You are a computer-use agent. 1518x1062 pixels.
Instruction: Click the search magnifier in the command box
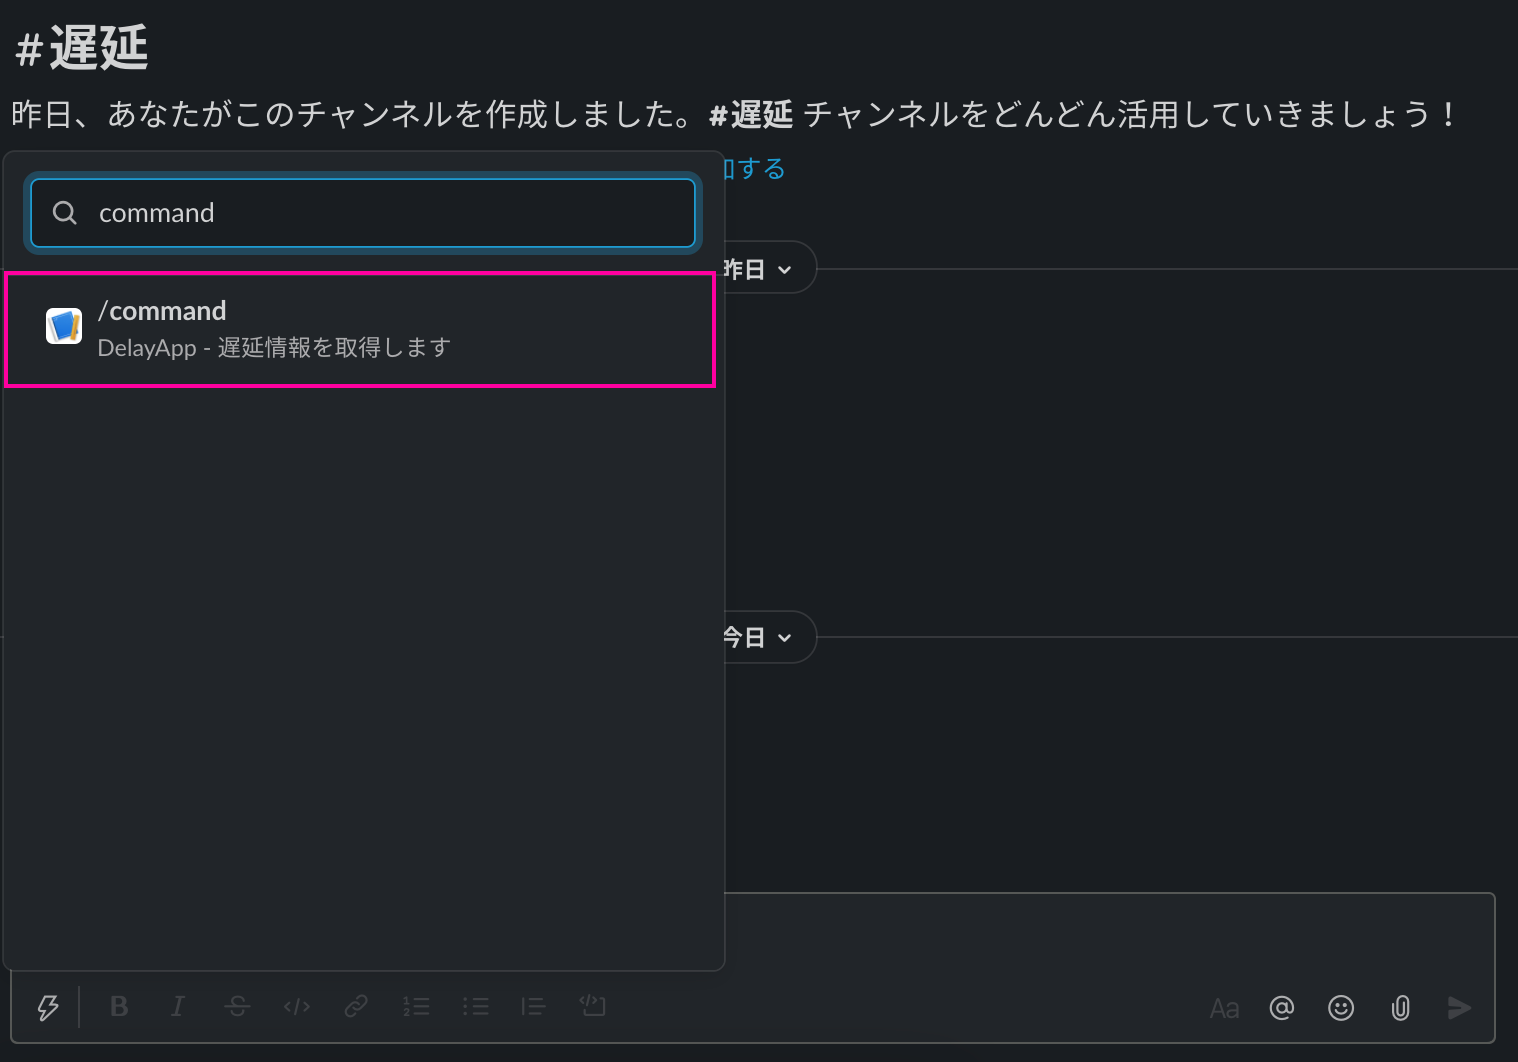(x=64, y=212)
